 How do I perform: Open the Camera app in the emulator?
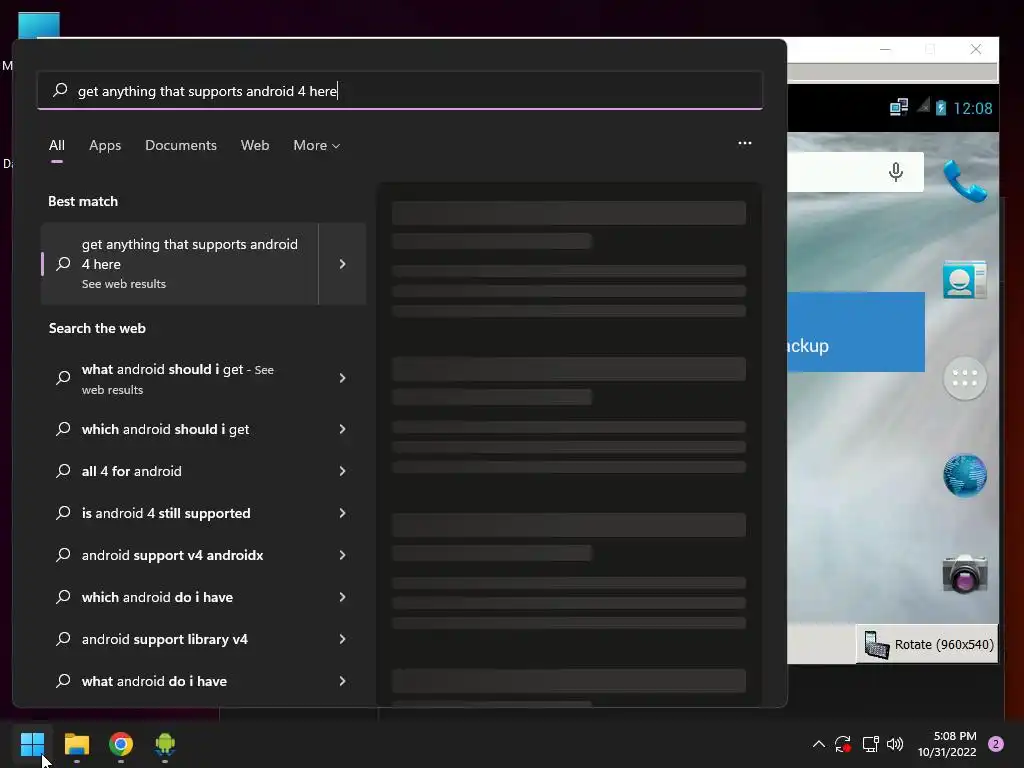tap(965, 574)
